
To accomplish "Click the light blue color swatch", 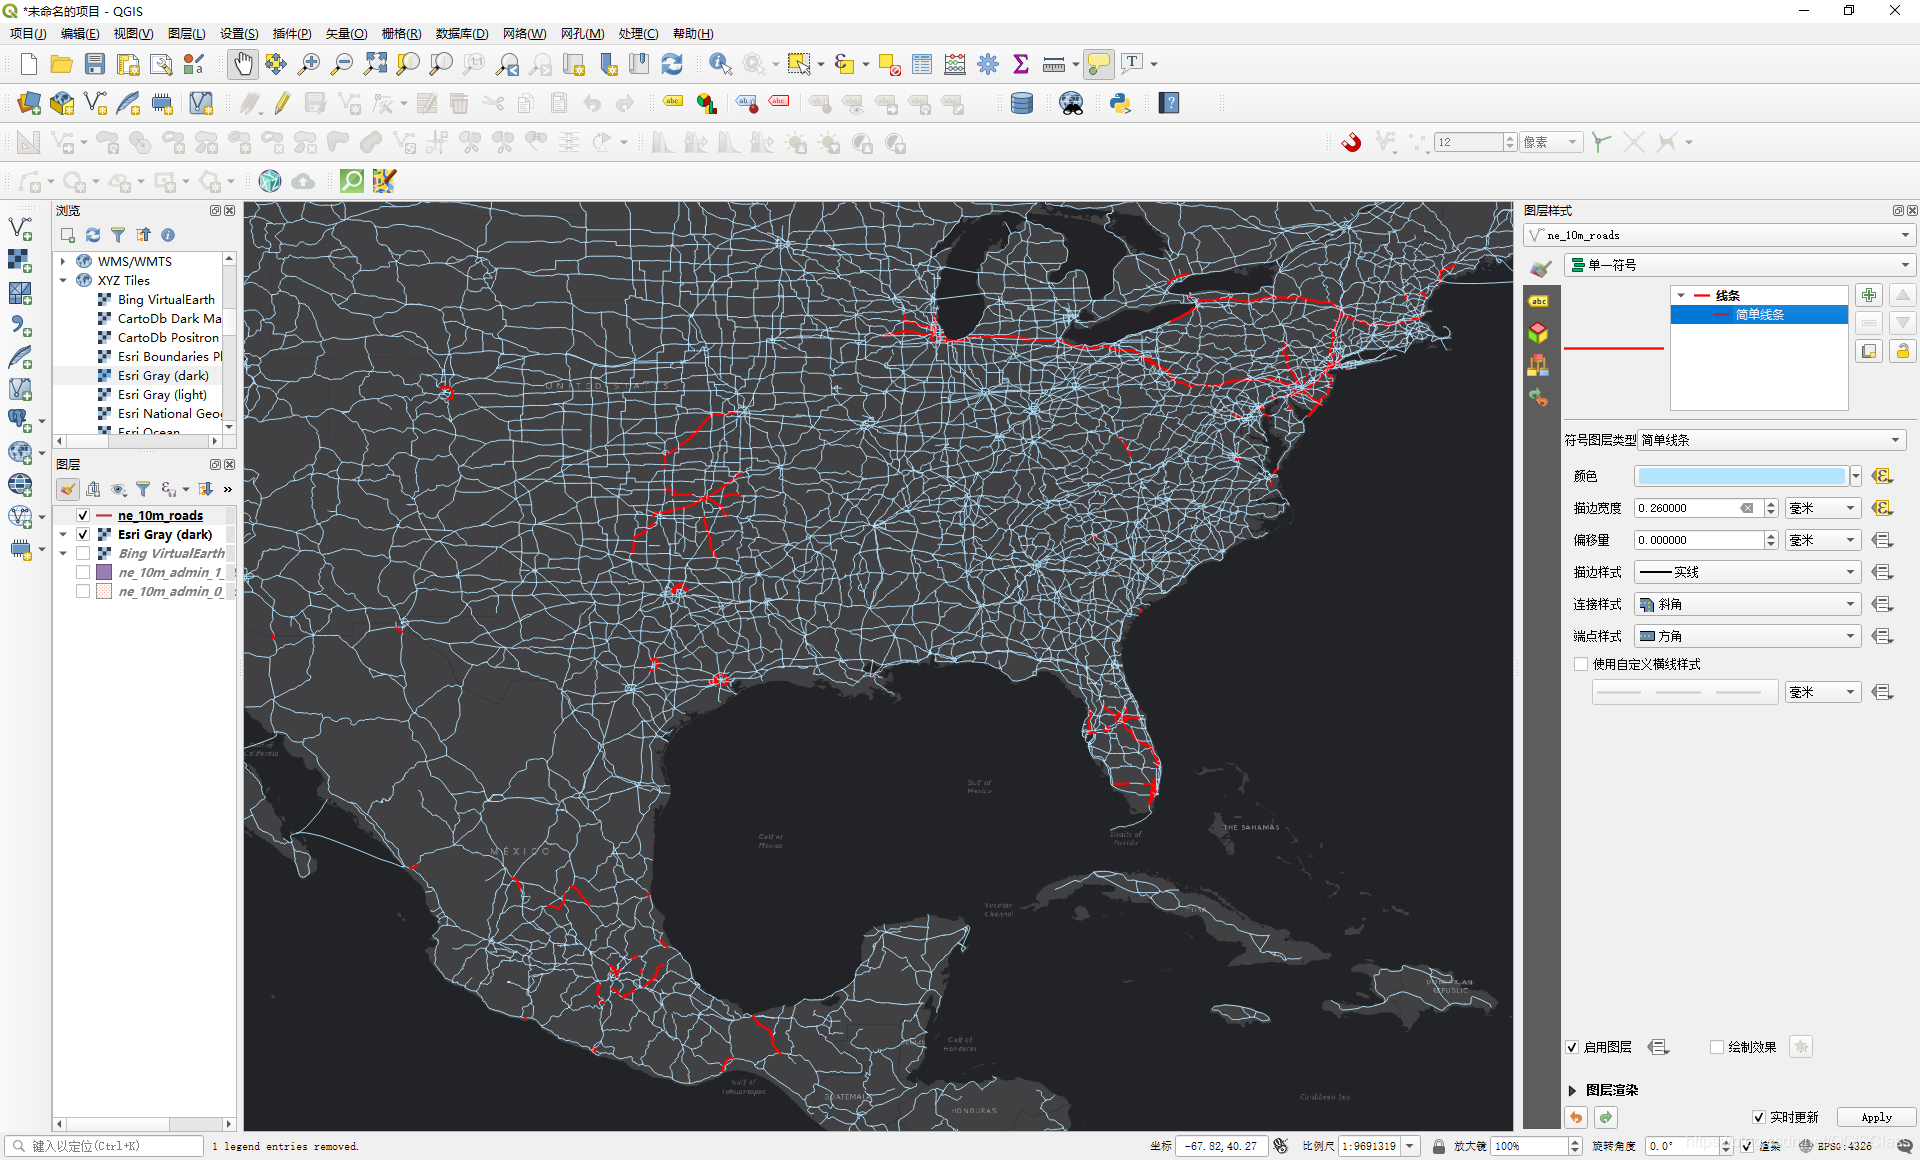I will 1741,476.
